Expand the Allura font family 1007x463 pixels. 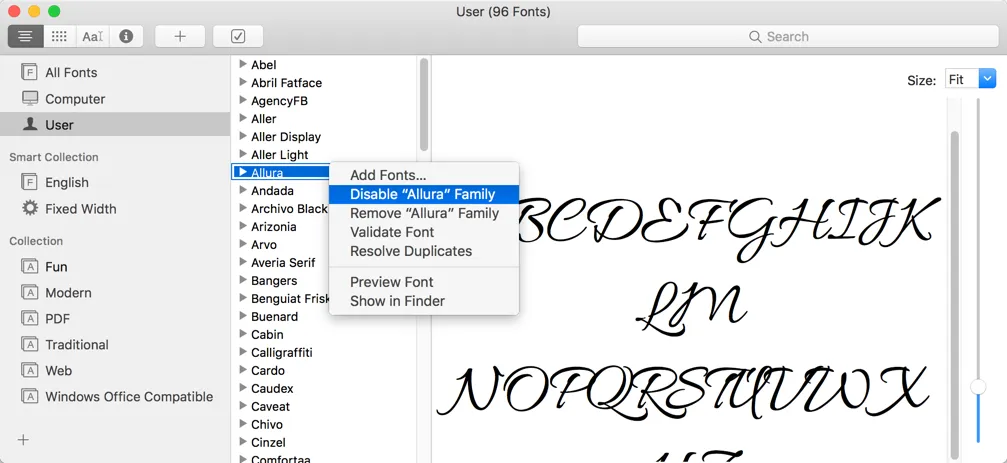[x=243, y=172]
